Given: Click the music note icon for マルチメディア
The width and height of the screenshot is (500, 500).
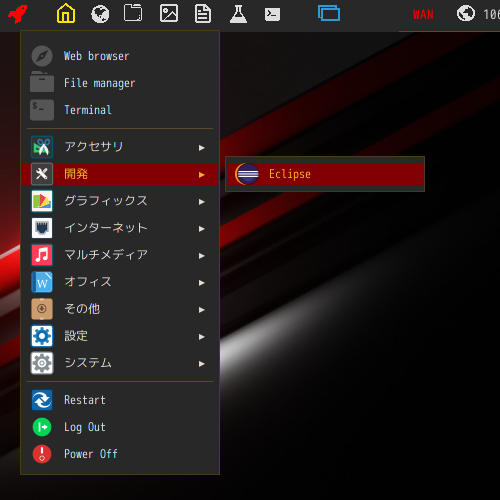Looking at the screenshot, I should pyautogui.click(x=42, y=255).
